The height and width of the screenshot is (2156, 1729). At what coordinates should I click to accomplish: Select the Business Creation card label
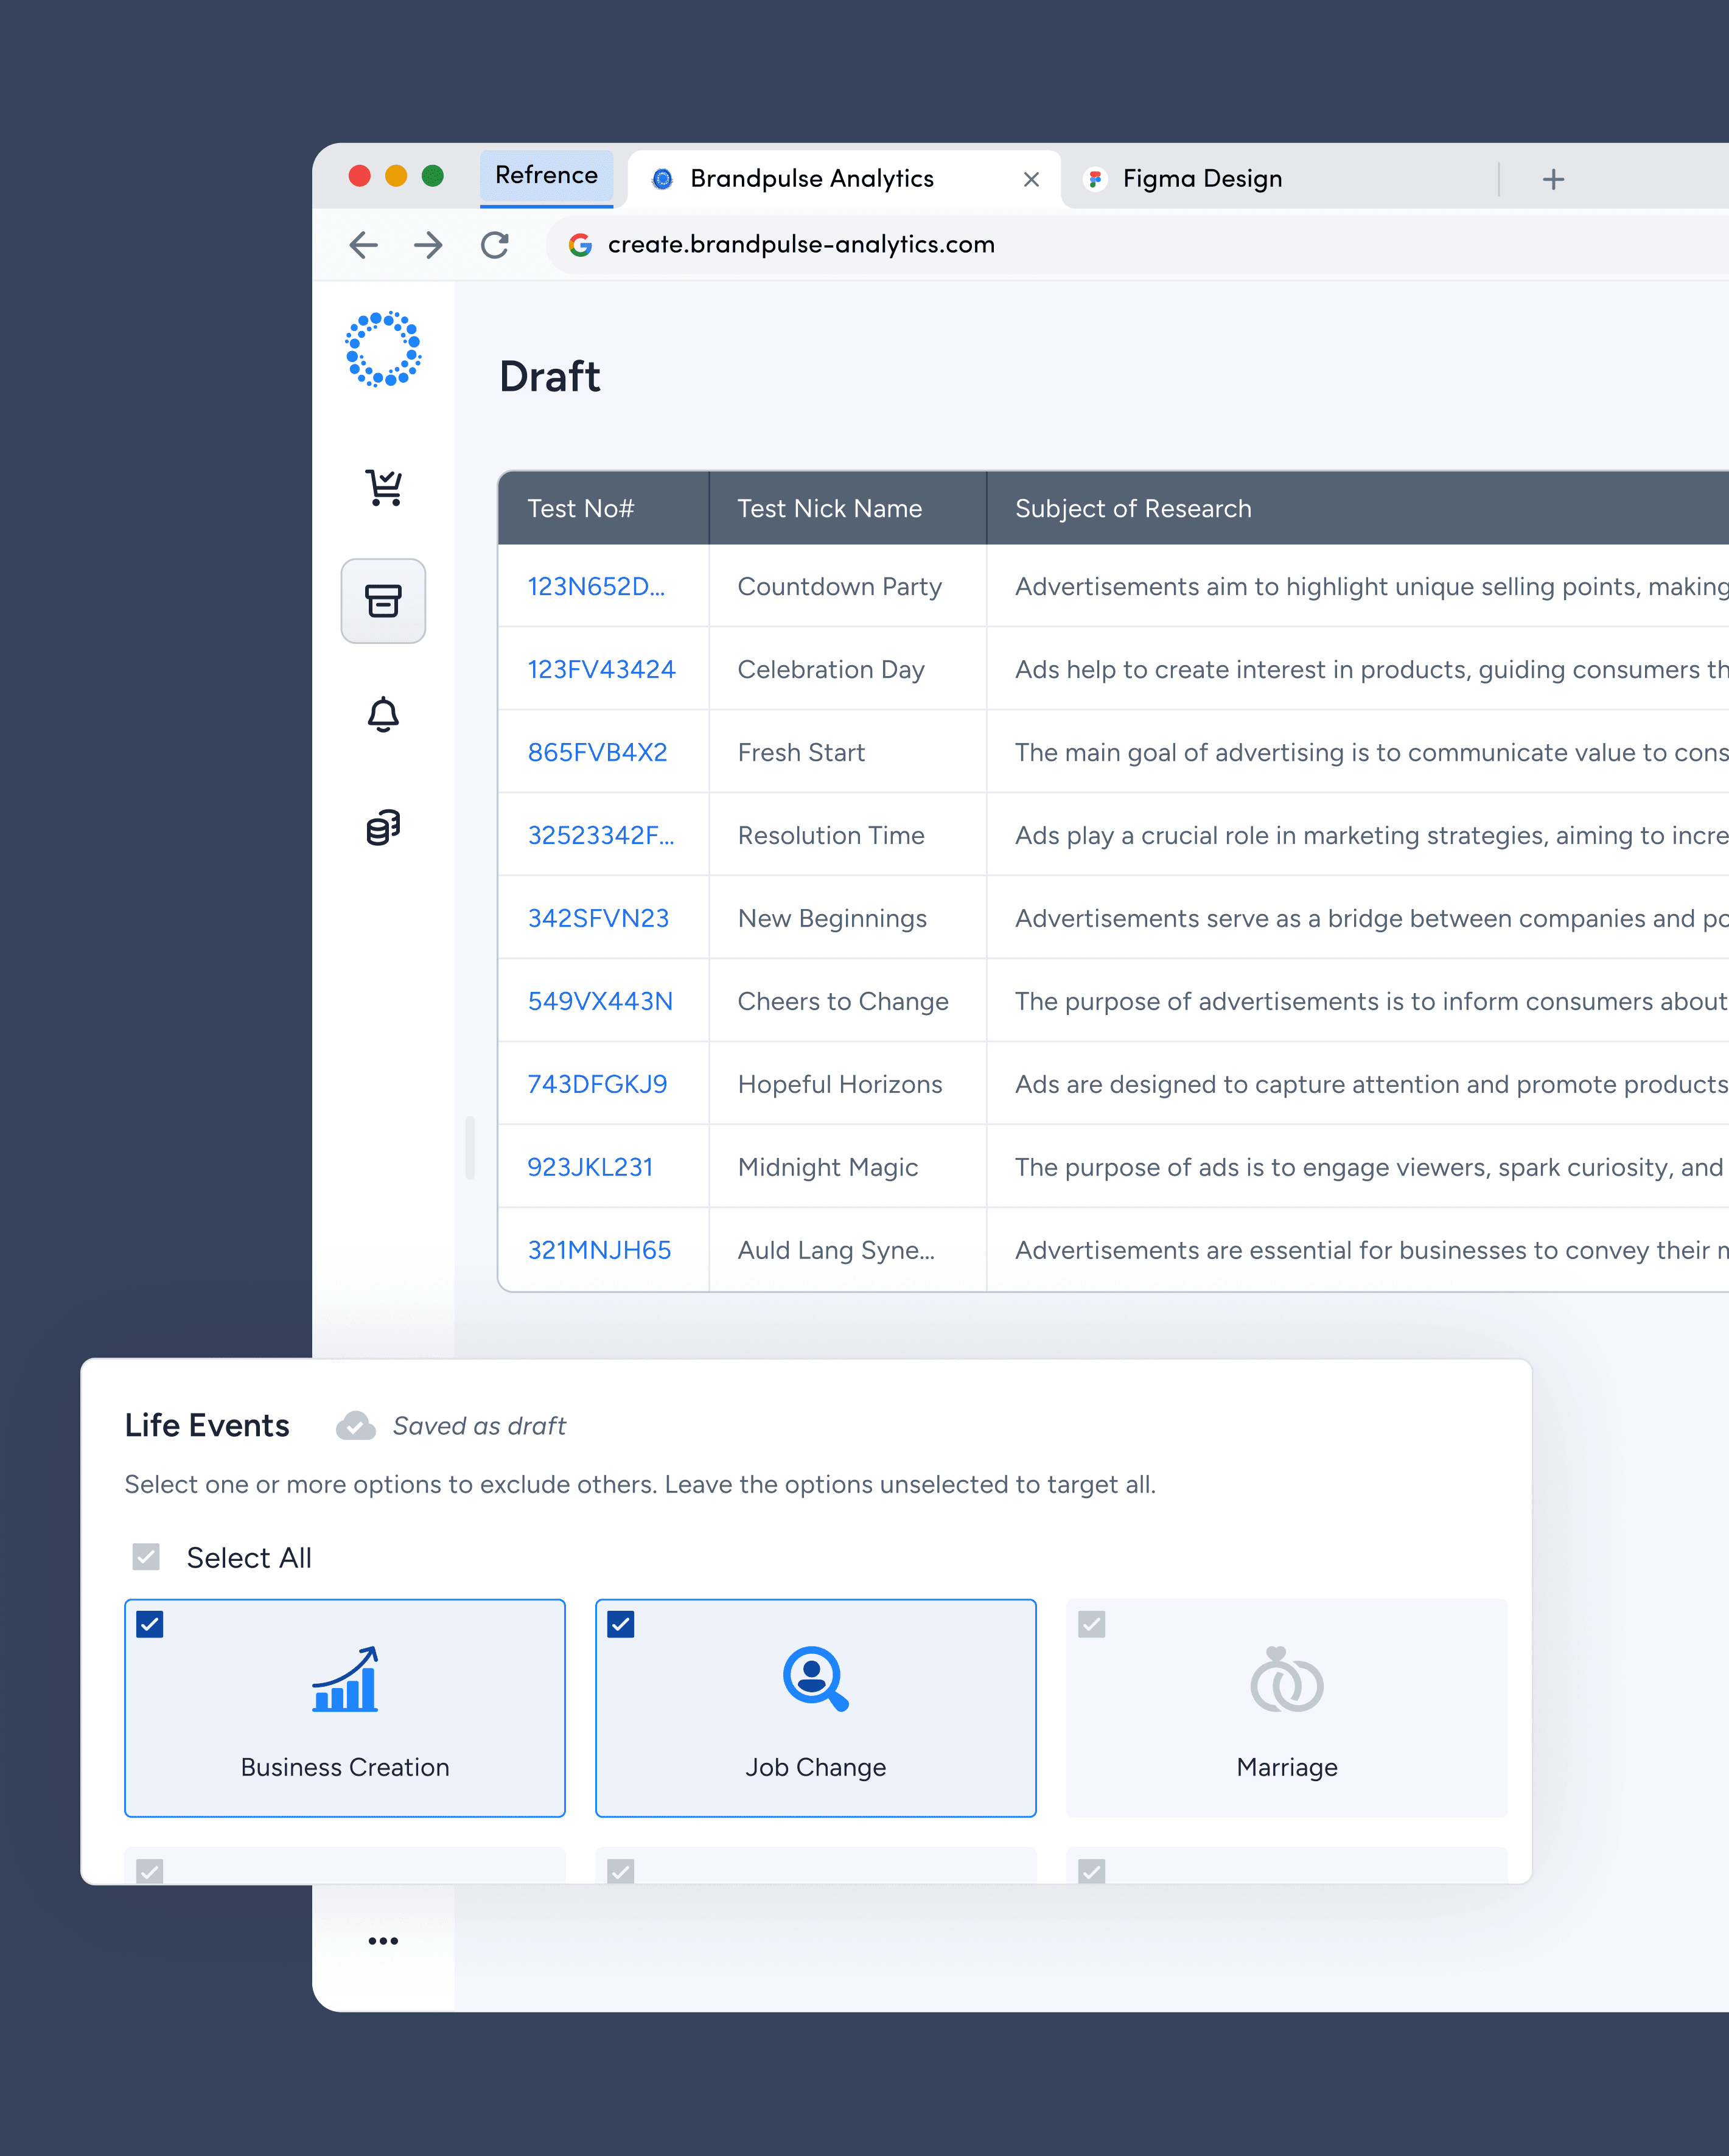[345, 1767]
